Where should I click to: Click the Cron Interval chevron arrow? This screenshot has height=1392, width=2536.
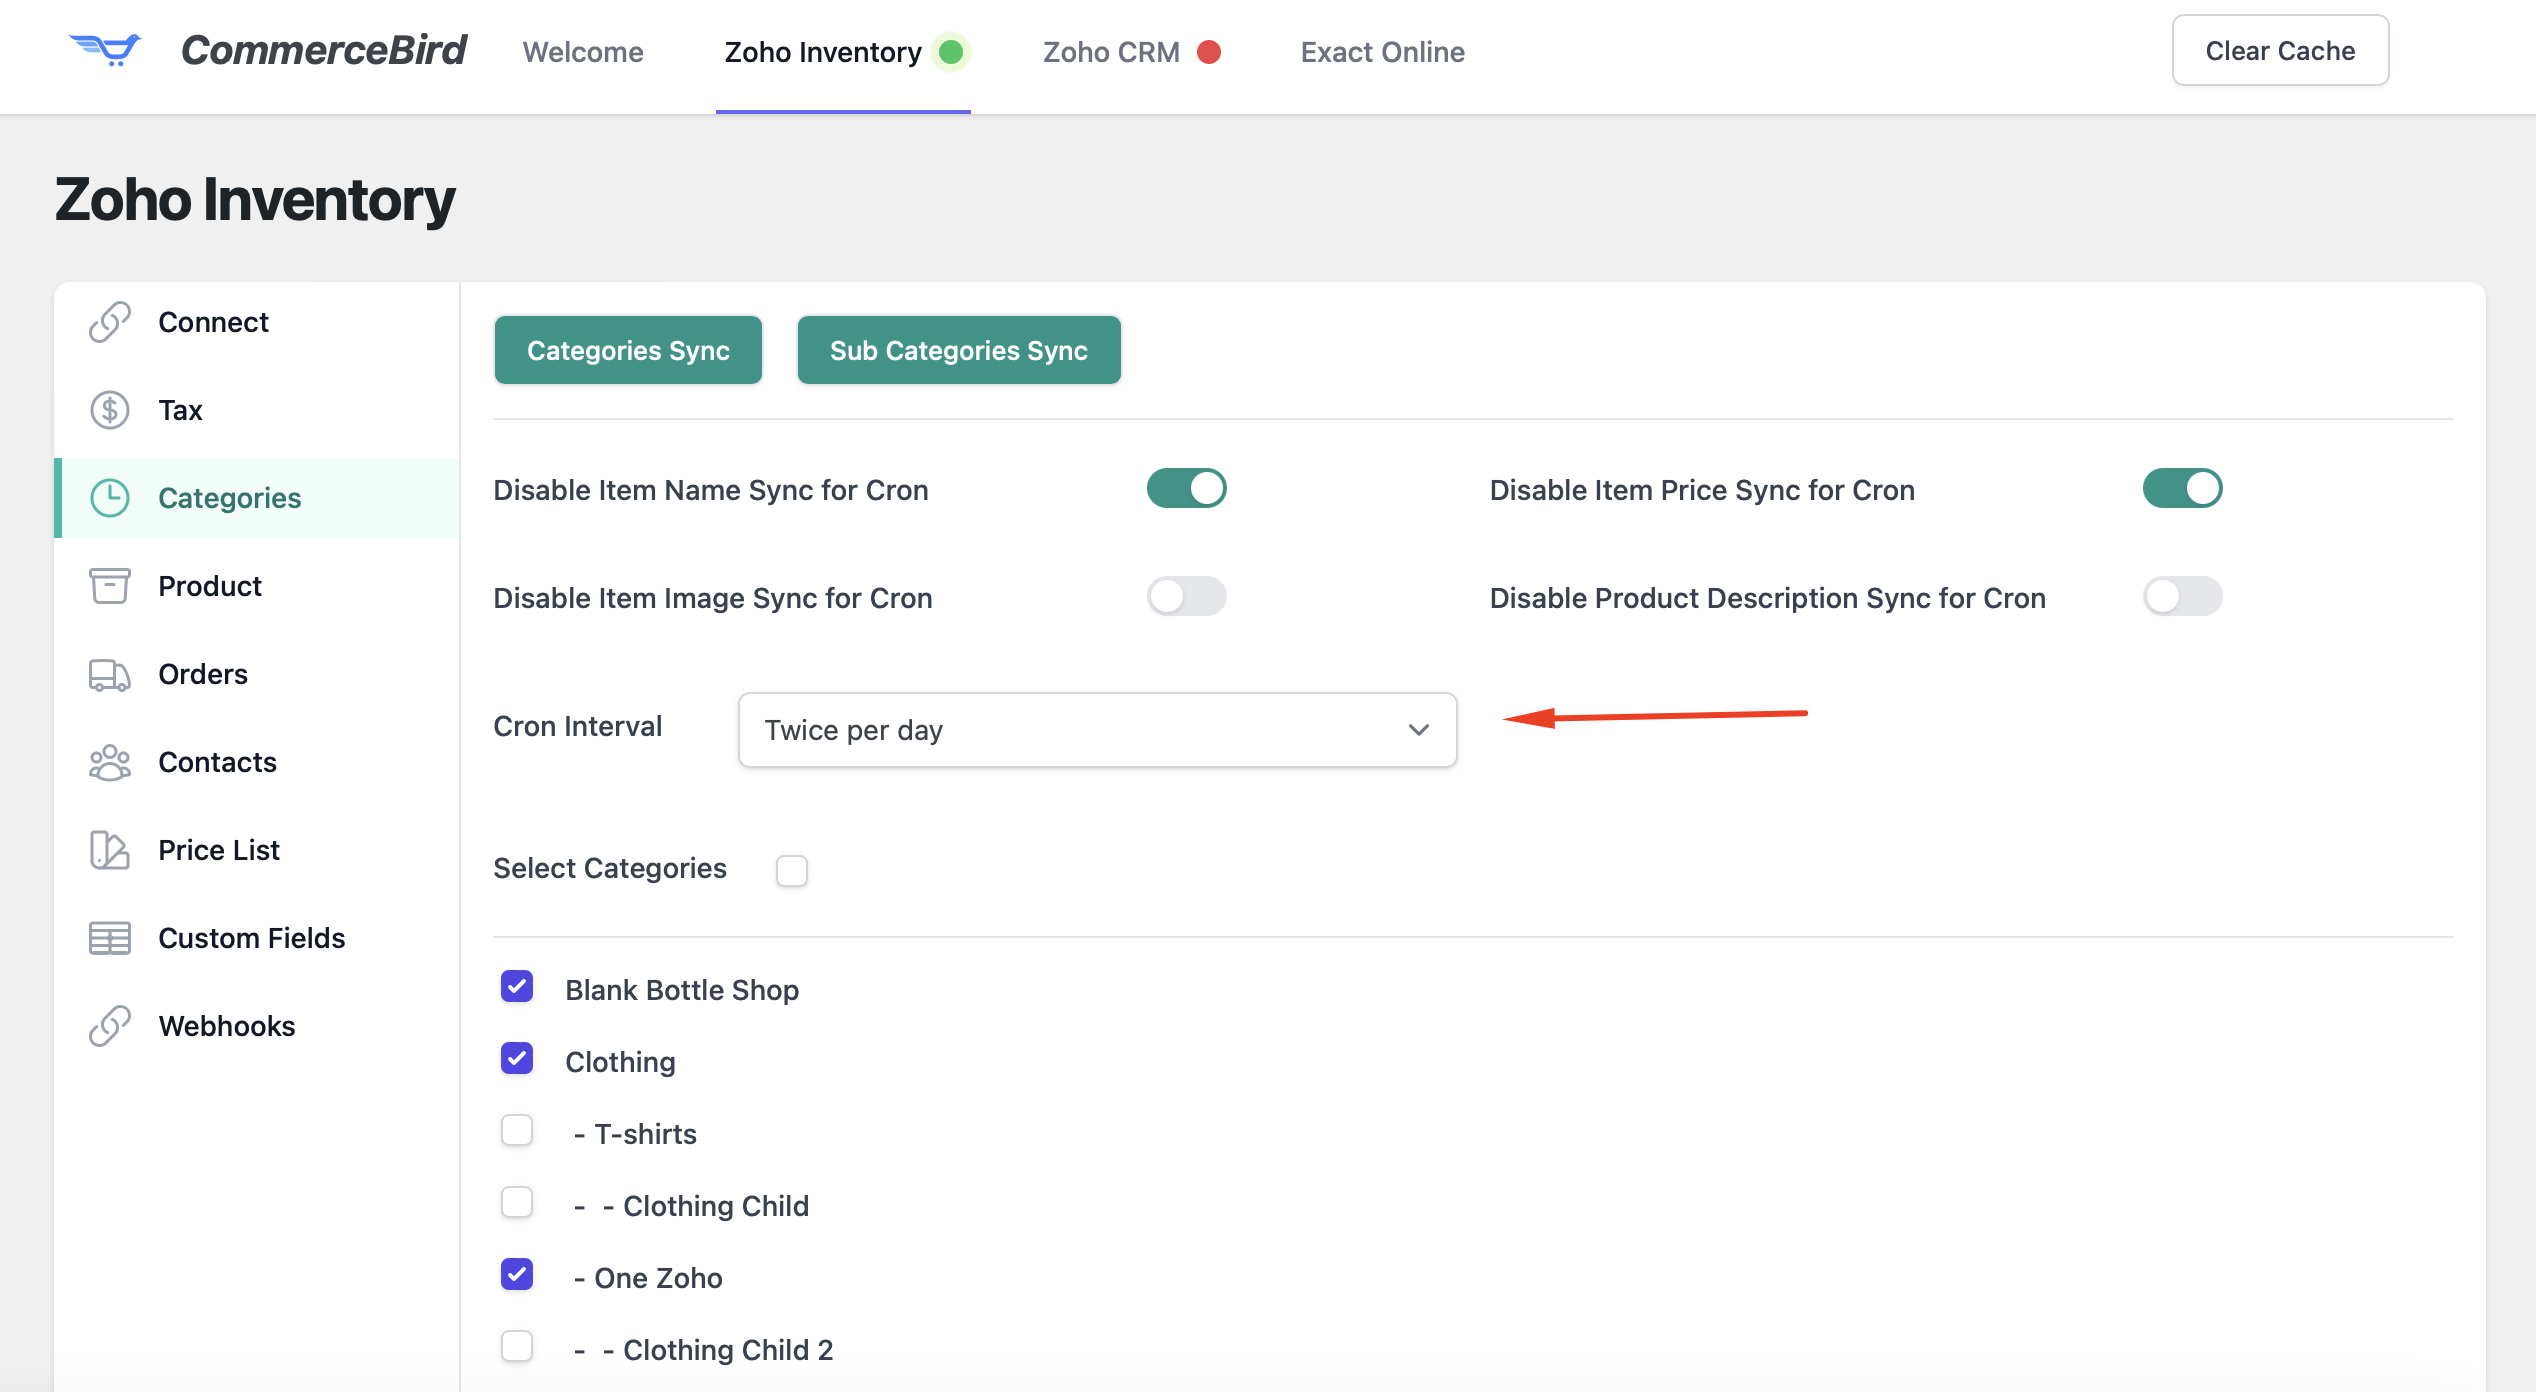click(x=1419, y=730)
